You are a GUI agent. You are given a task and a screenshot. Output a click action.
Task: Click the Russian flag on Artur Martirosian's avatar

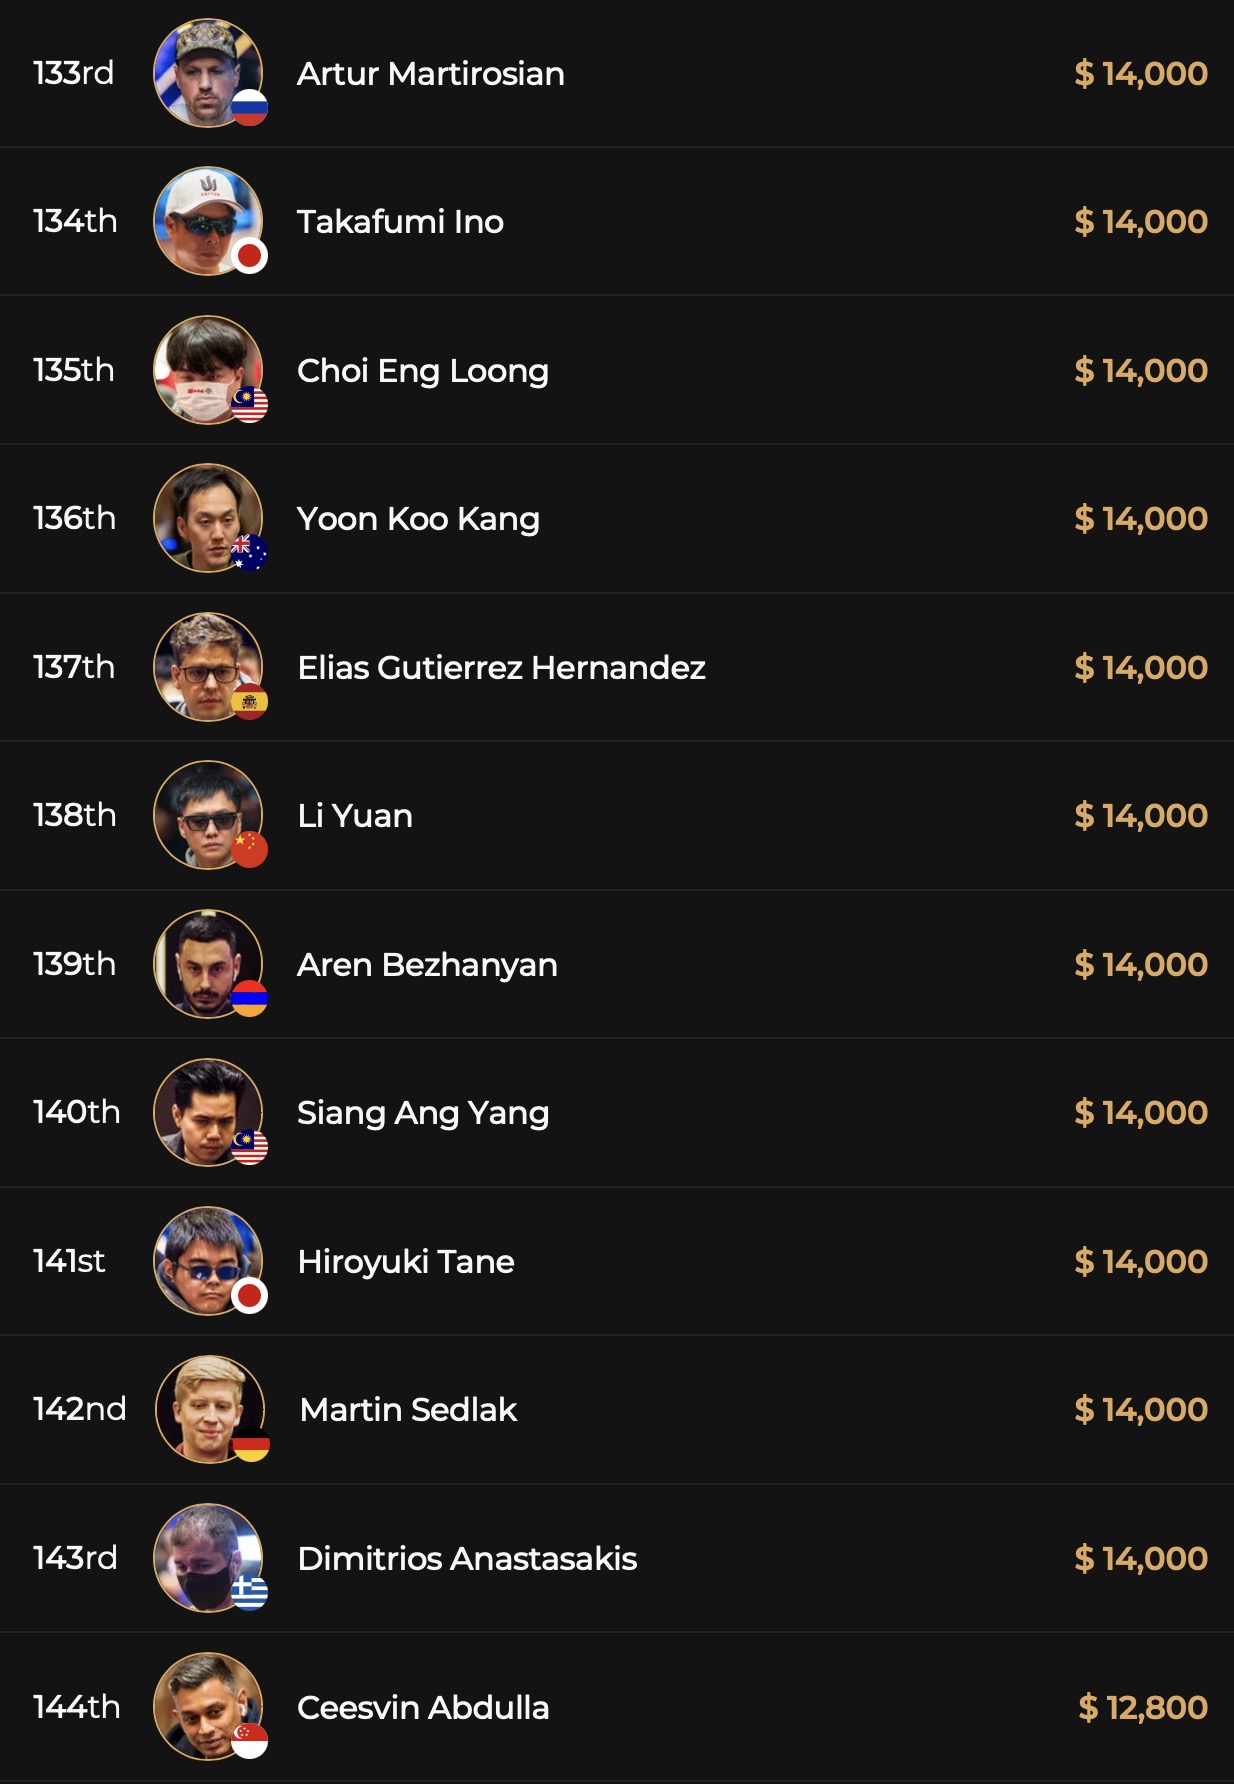(250, 107)
